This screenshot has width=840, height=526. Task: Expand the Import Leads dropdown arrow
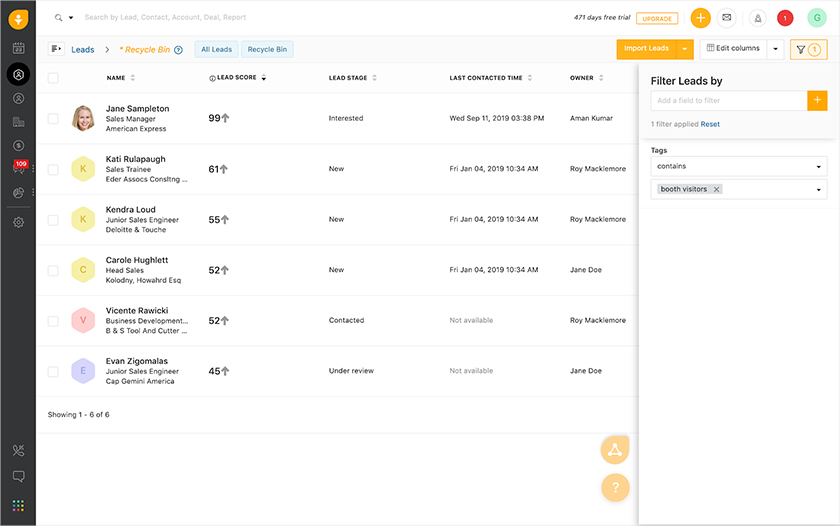click(x=685, y=49)
